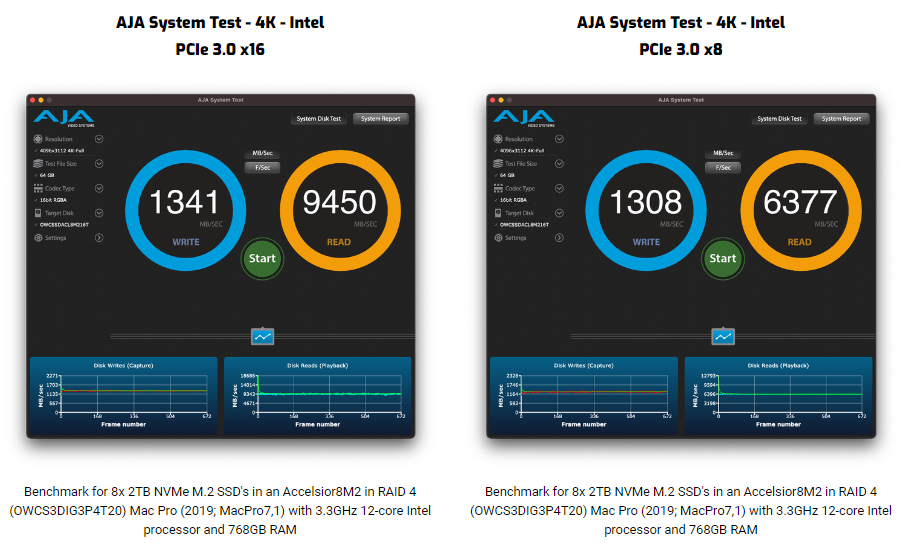Select the F/Sec unit in the x16 window
The width and height of the screenshot is (902, 556).
point(262,168)
